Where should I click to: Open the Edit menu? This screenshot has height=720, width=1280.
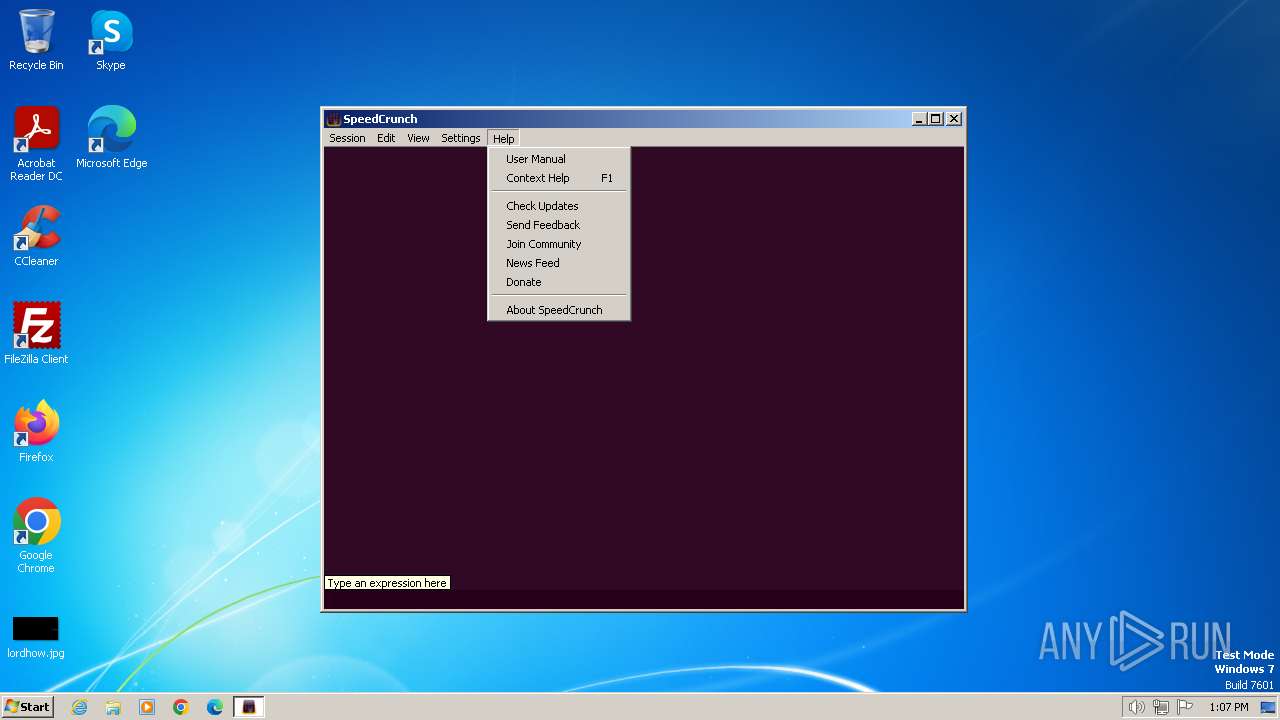click(x=386, y=138)
